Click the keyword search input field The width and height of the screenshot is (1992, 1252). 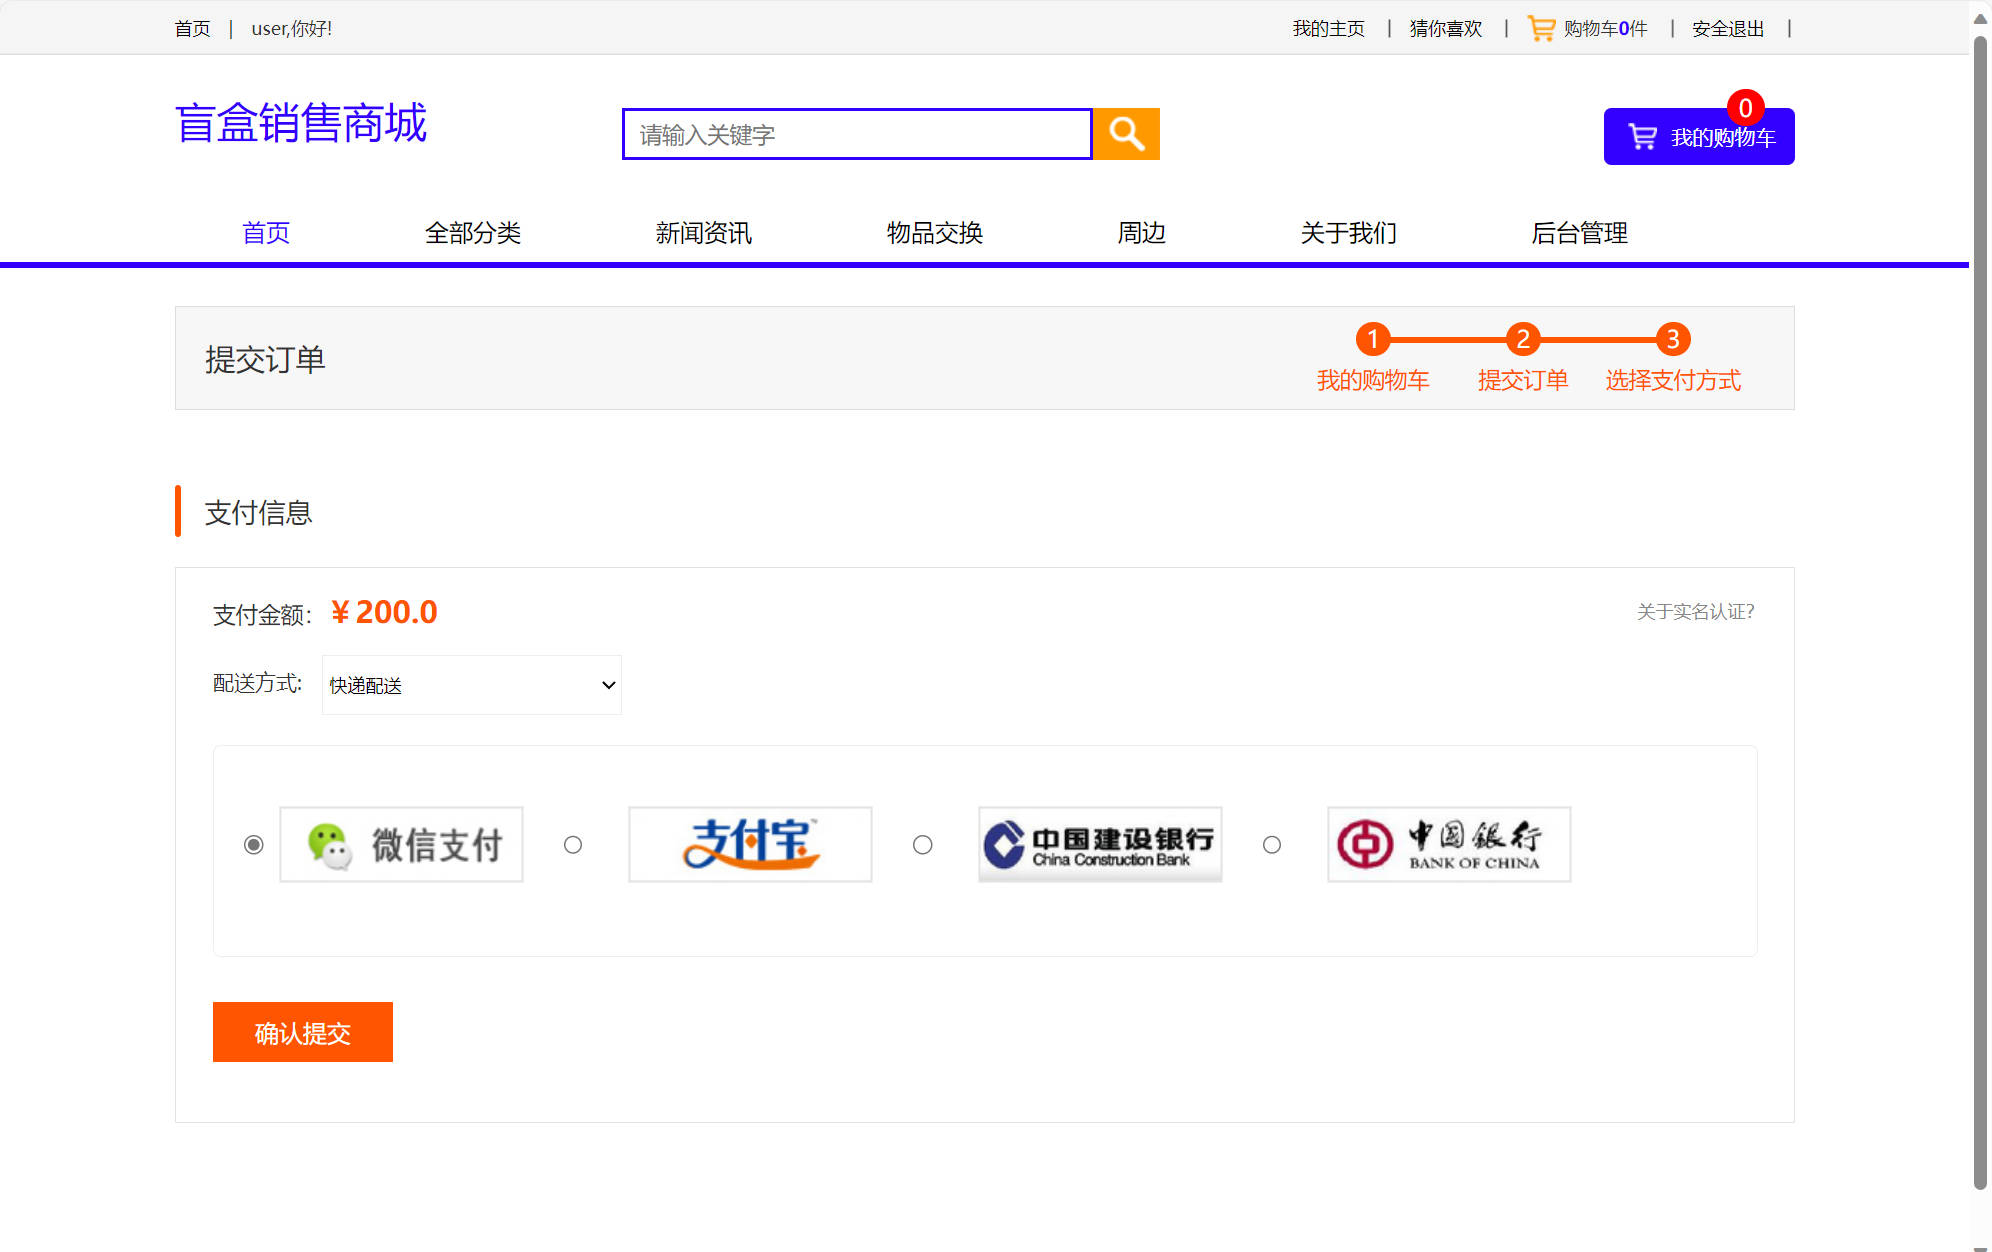855,133
